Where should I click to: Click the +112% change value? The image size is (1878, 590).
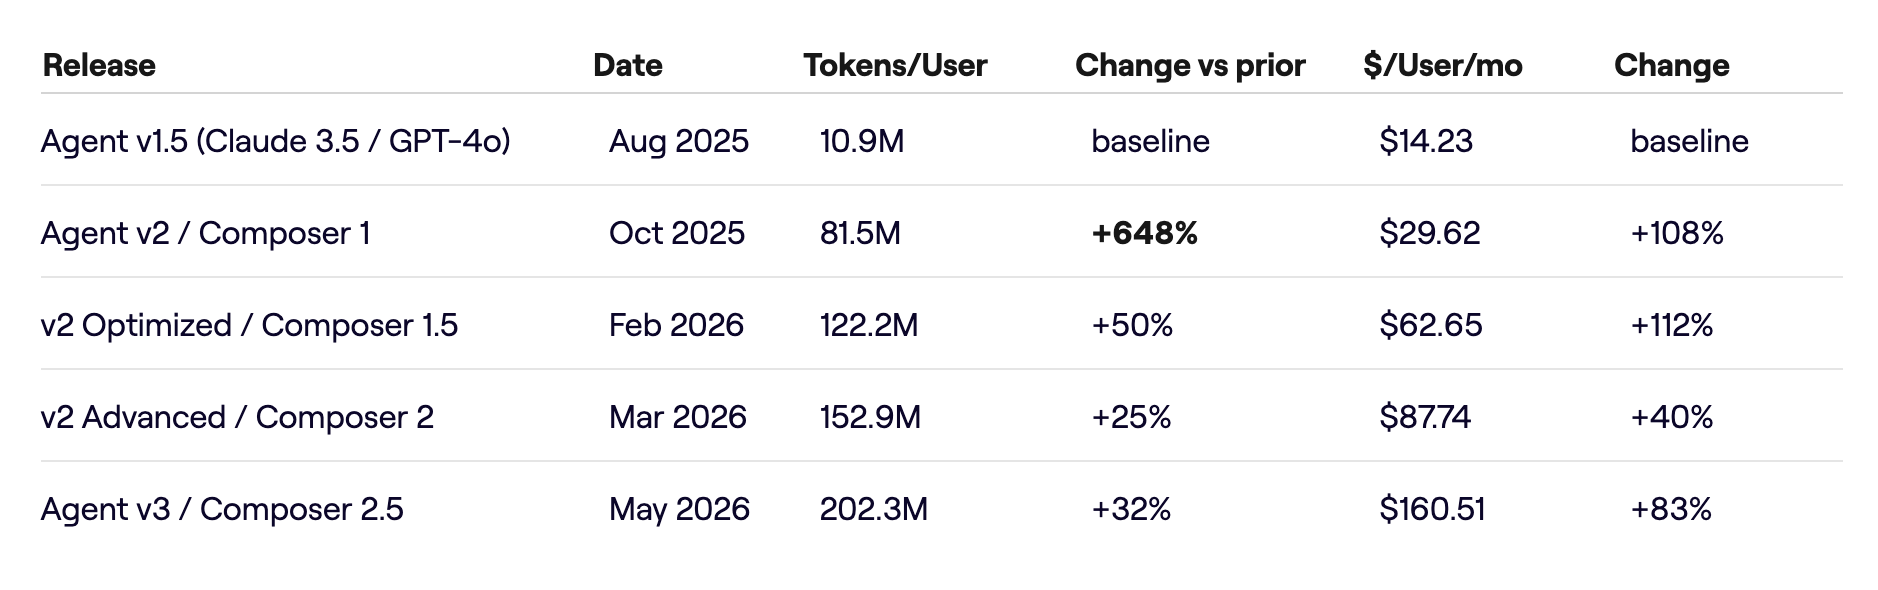[1671, 325]
